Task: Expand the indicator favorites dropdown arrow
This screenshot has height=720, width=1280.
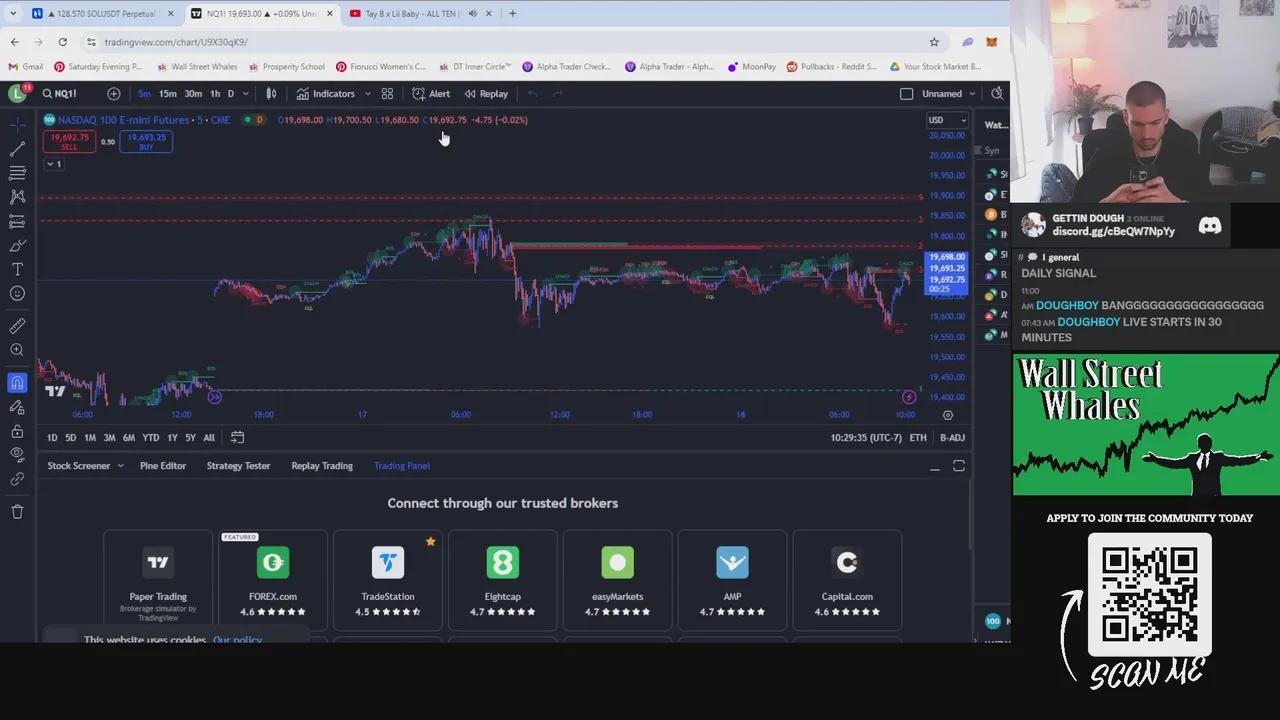Action: click(367, 93)
